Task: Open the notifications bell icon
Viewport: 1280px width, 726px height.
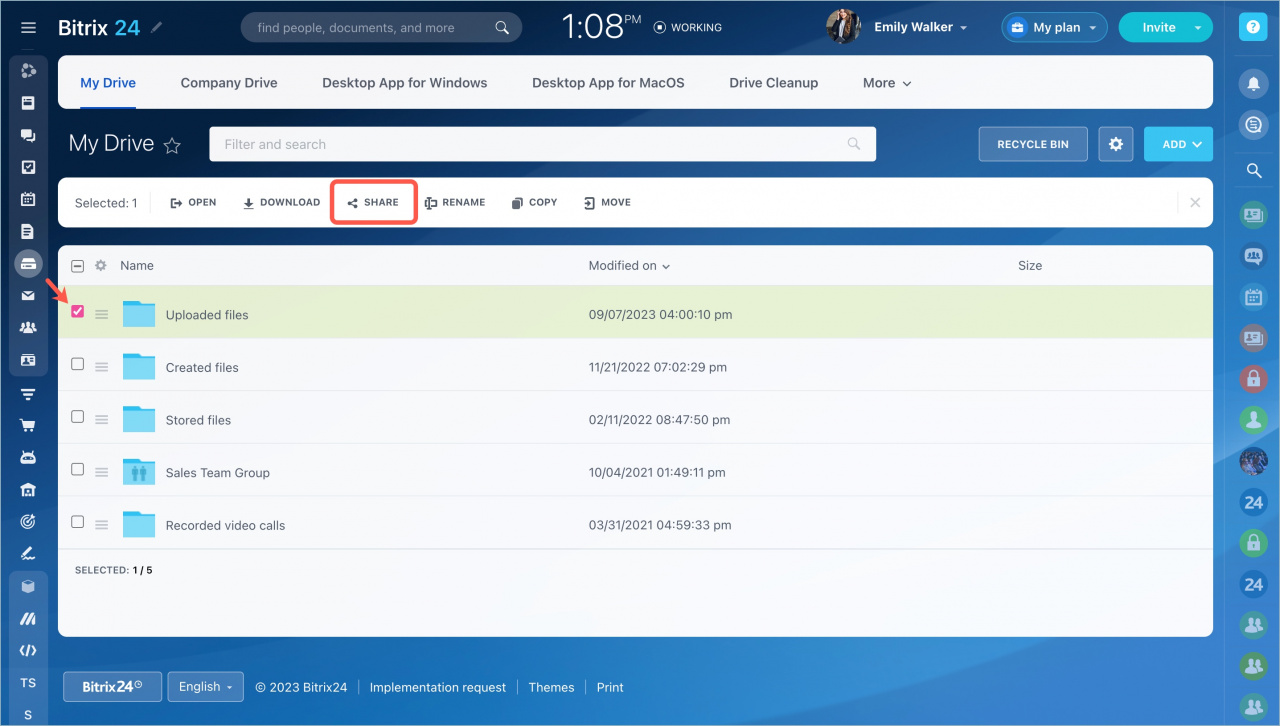Action: click(x=1253, y=83)
